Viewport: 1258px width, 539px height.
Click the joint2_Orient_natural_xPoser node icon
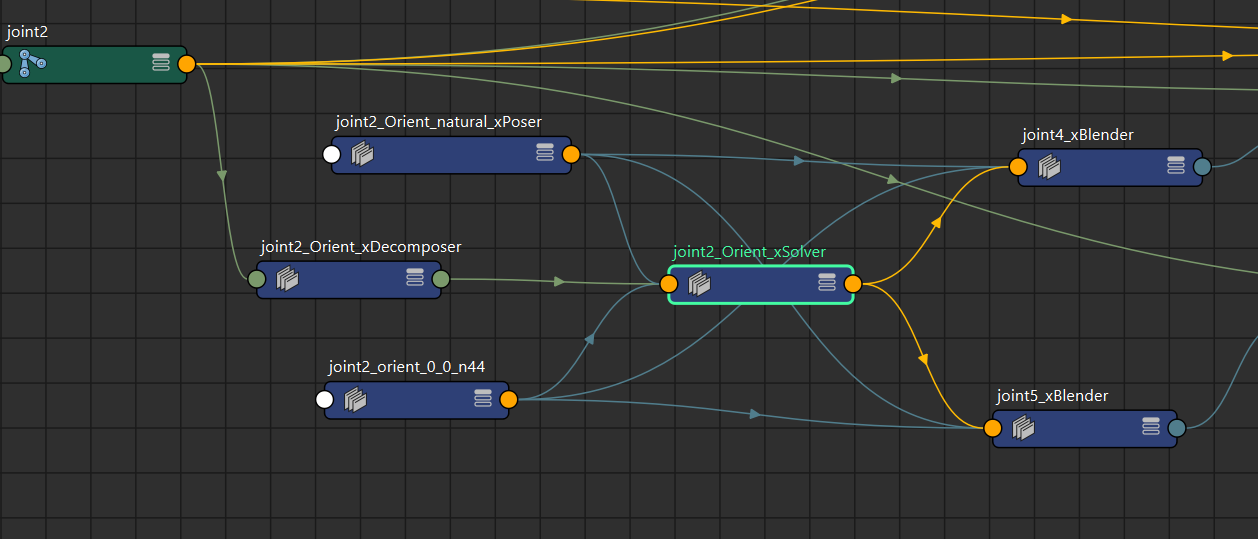pos(362,154)
